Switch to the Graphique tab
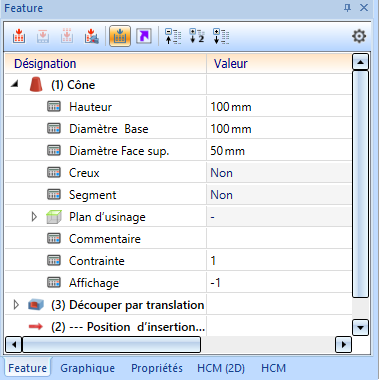 [x=88, y=368]
